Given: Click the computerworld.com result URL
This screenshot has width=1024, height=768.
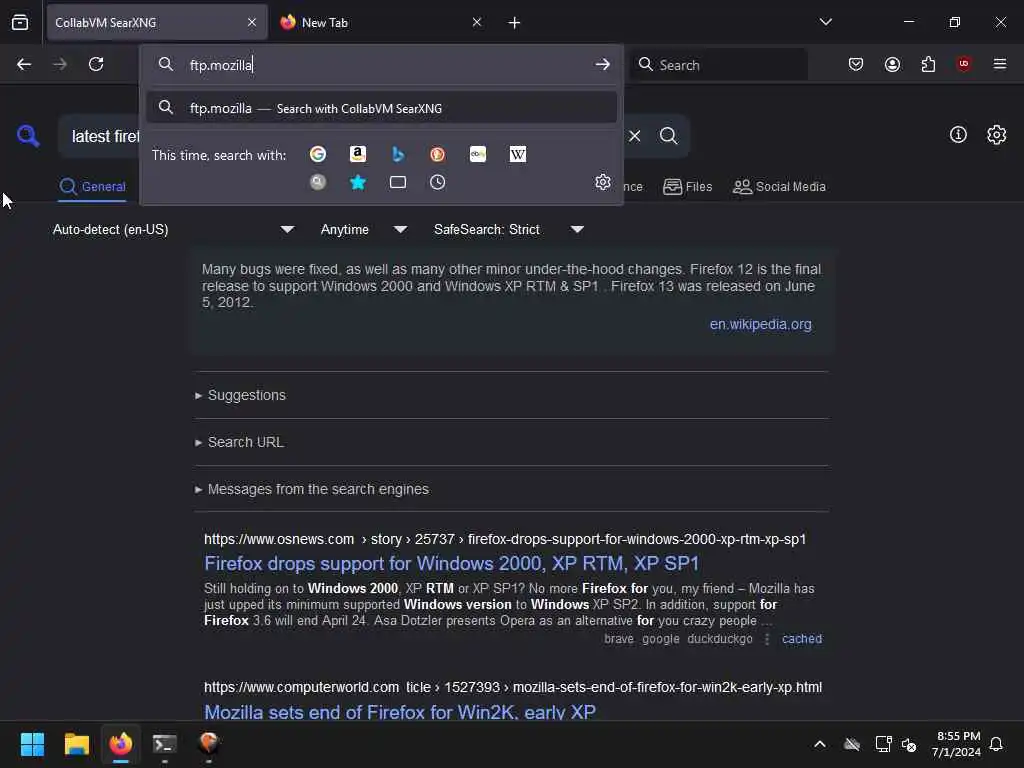Looking at the screenshot, I should coord(513,687).
